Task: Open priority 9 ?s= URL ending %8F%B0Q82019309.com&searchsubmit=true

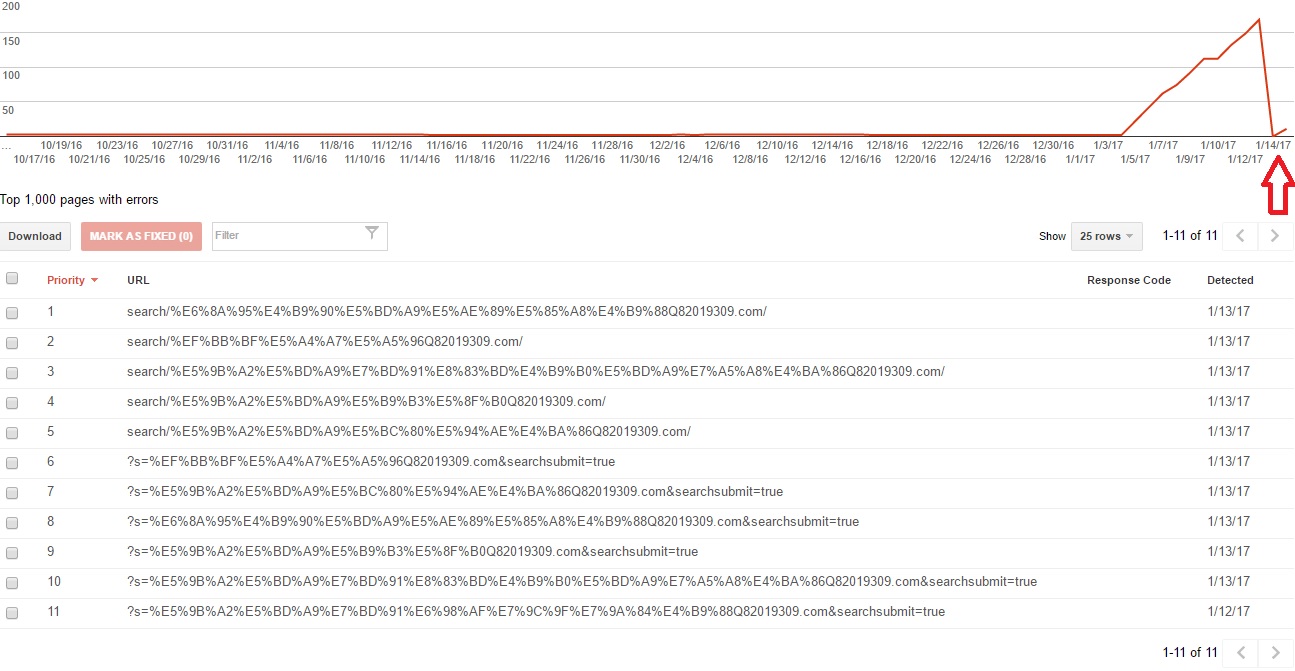Action: (413, 552)
